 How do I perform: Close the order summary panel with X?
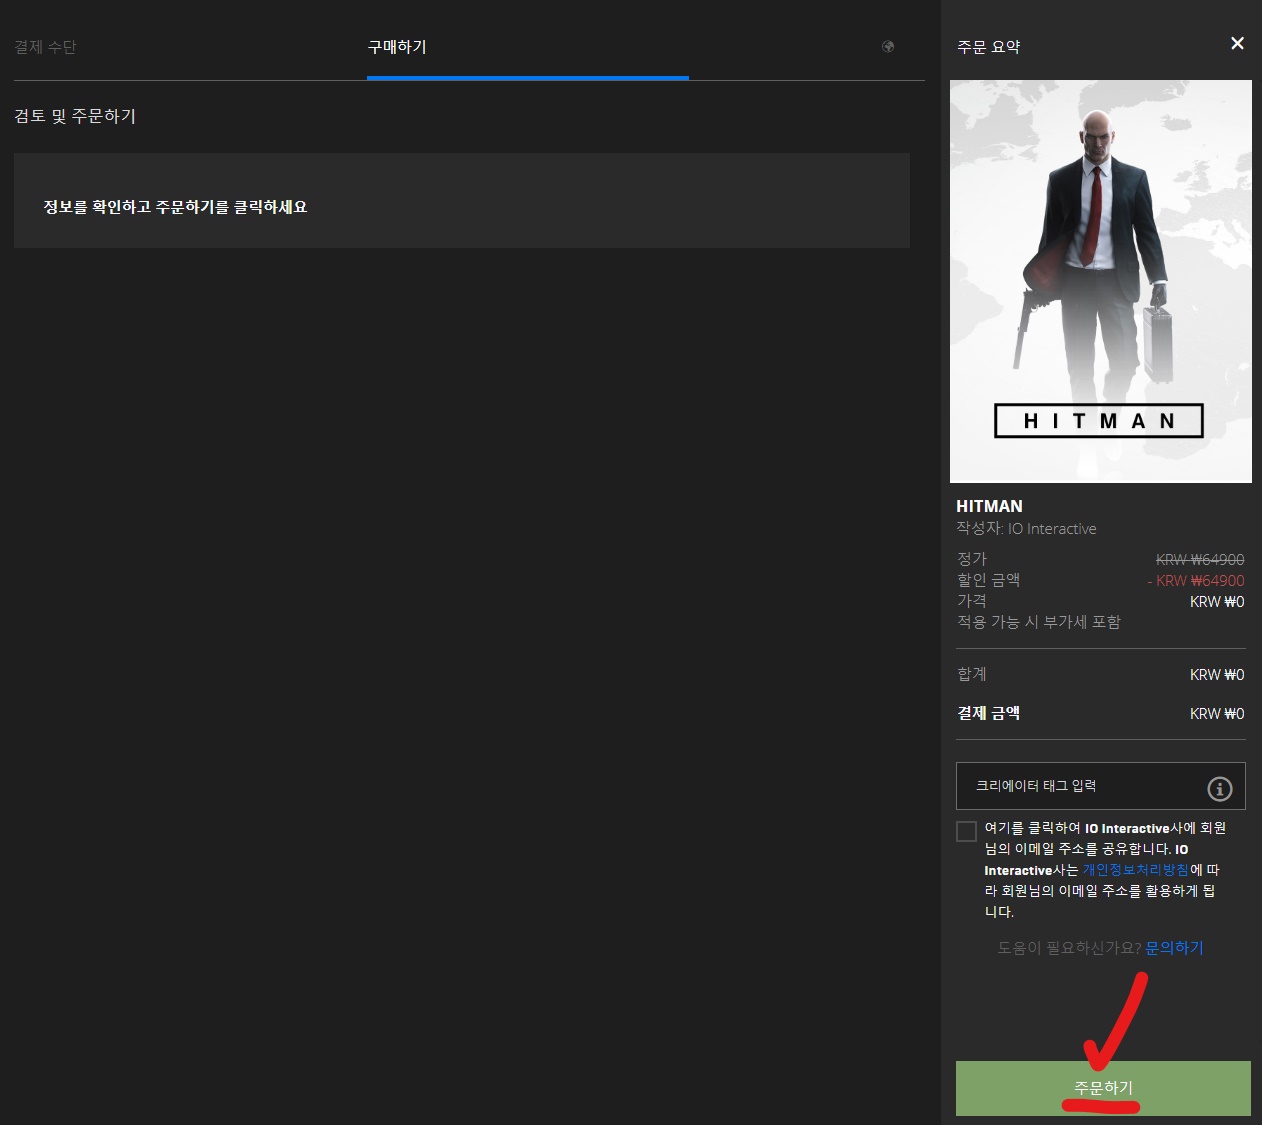[1237, 43]
